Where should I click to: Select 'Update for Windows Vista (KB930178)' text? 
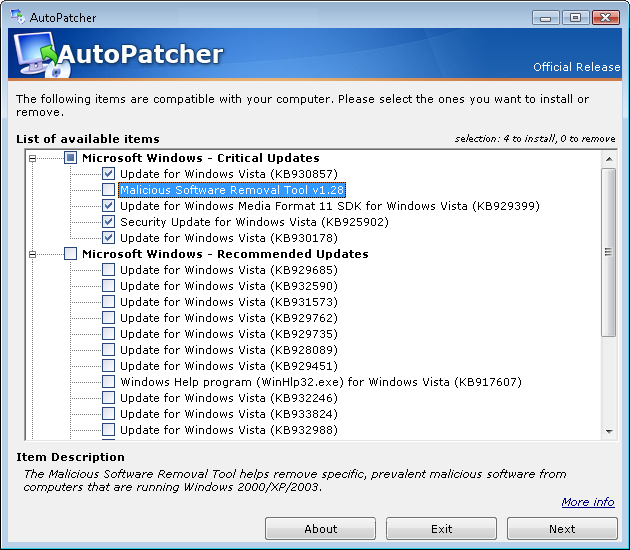[229, 238]
